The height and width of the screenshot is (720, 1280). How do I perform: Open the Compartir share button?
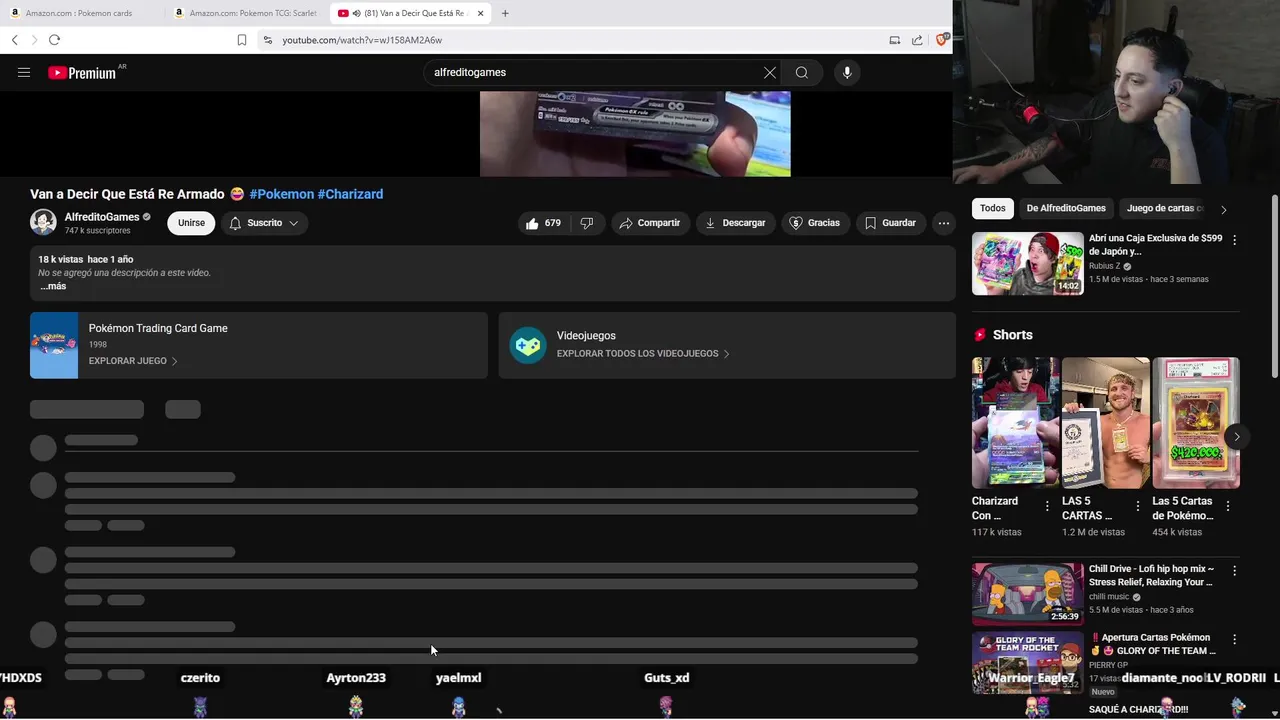[650, 223]
